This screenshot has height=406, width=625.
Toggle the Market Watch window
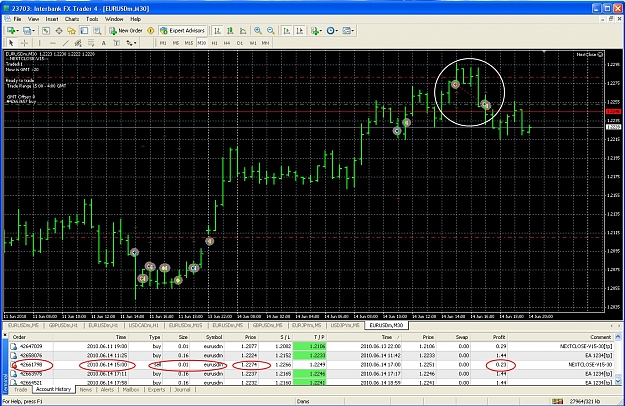[x=46, y=31]
